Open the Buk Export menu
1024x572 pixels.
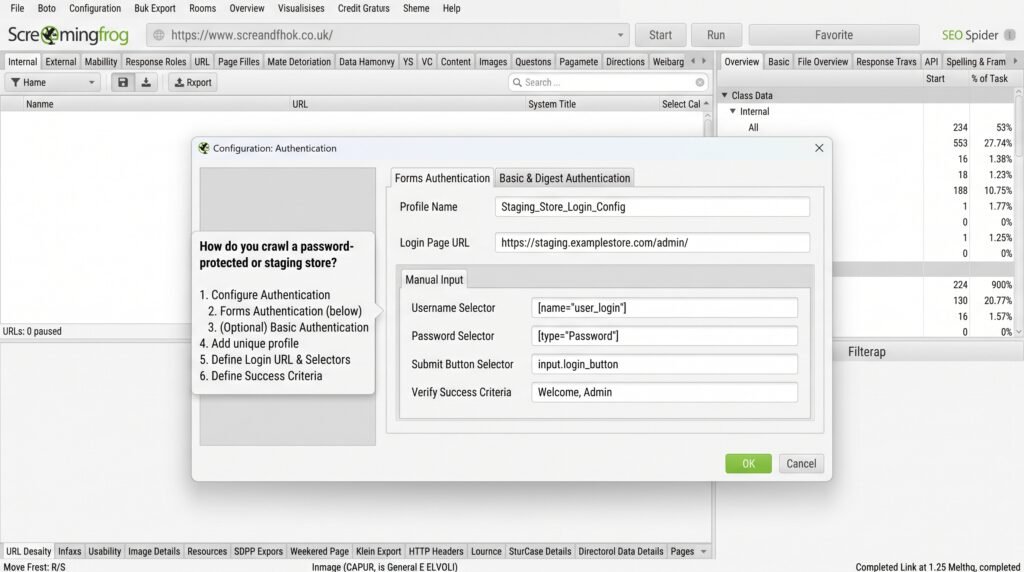click(155, 8)
